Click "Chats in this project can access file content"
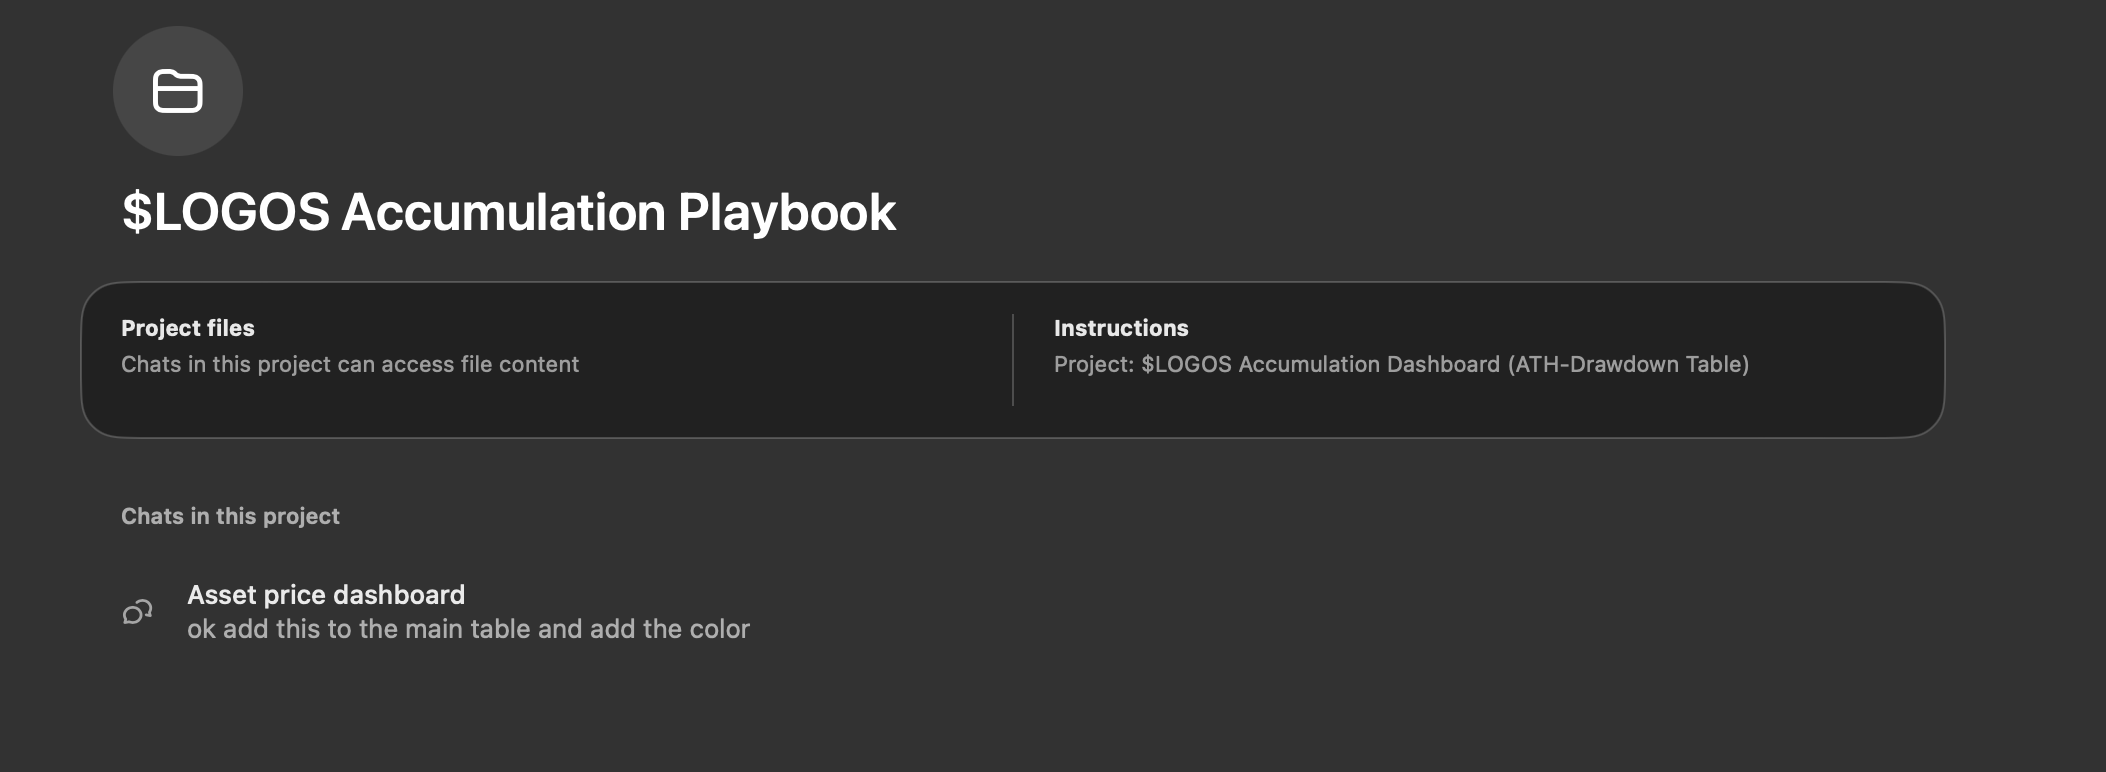Viewport: 2106px width, 772px height. pyautogui.click(x=350, y=364)
